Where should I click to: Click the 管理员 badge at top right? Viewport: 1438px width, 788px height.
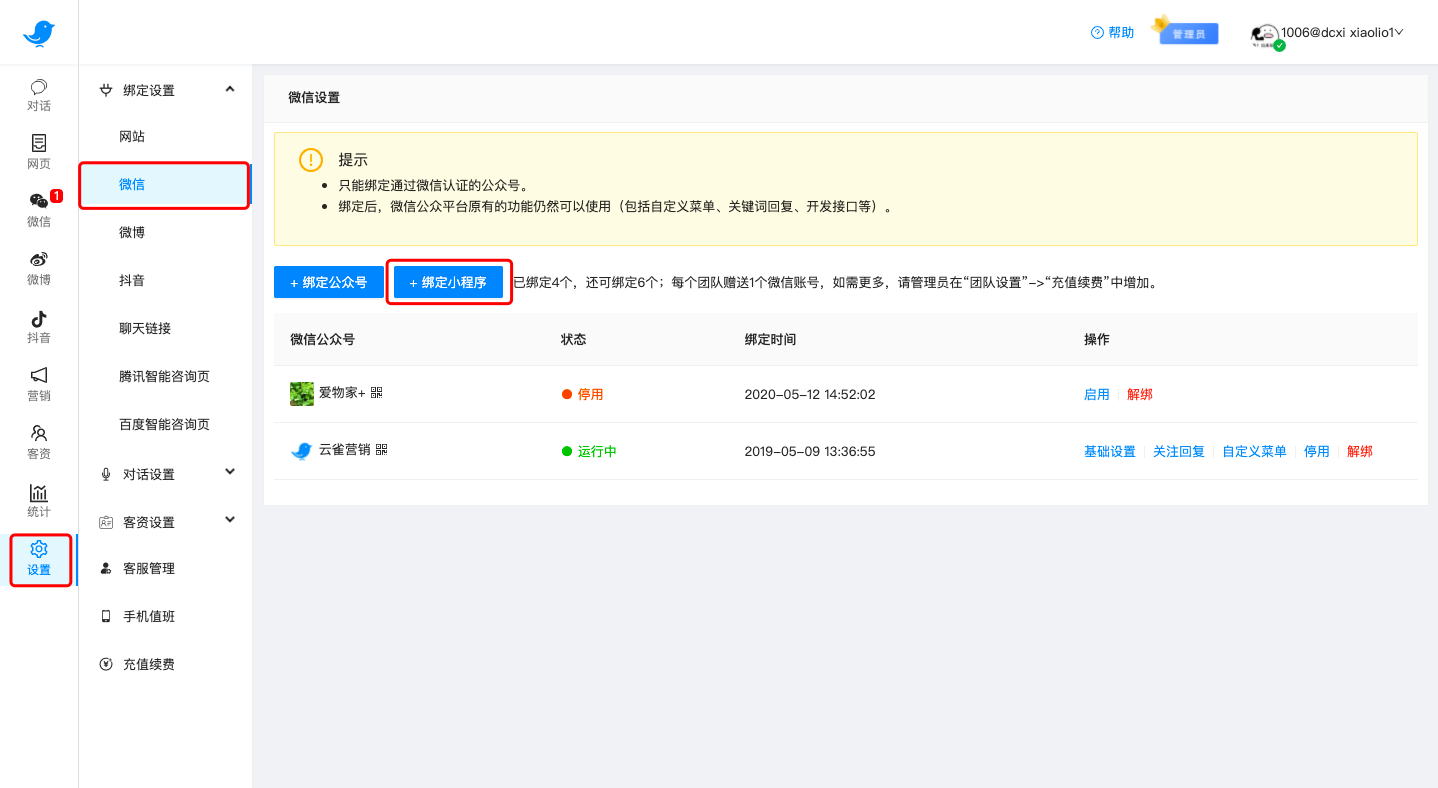coord(1190,33)
